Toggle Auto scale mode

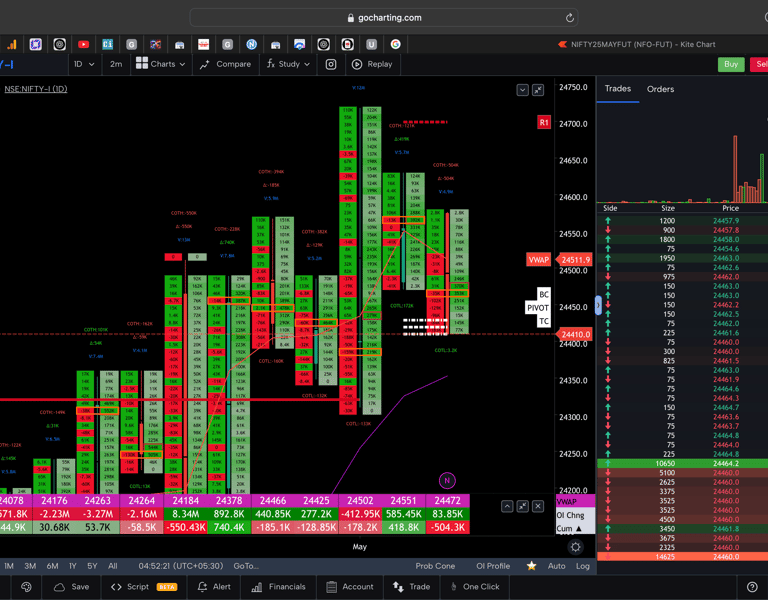pos(556,566)
